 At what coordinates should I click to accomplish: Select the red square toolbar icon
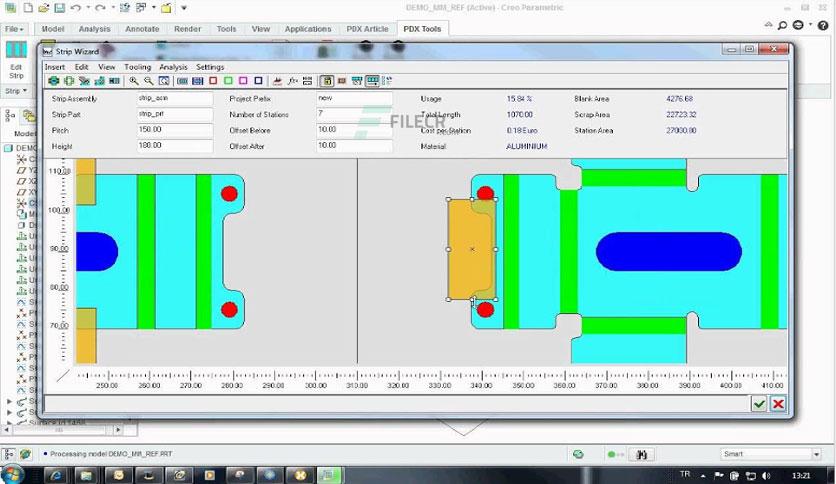coord(213,81)
